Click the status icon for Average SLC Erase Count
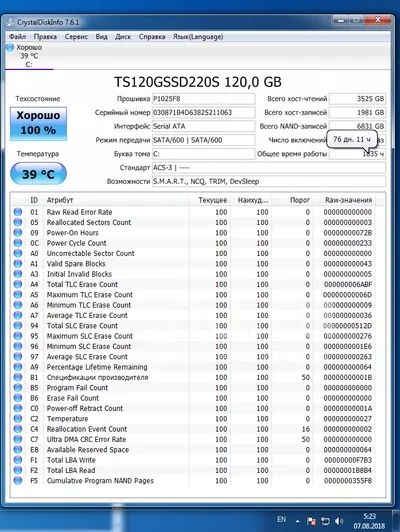This screenshot has width=400, height=532. (x=18, y=357)
